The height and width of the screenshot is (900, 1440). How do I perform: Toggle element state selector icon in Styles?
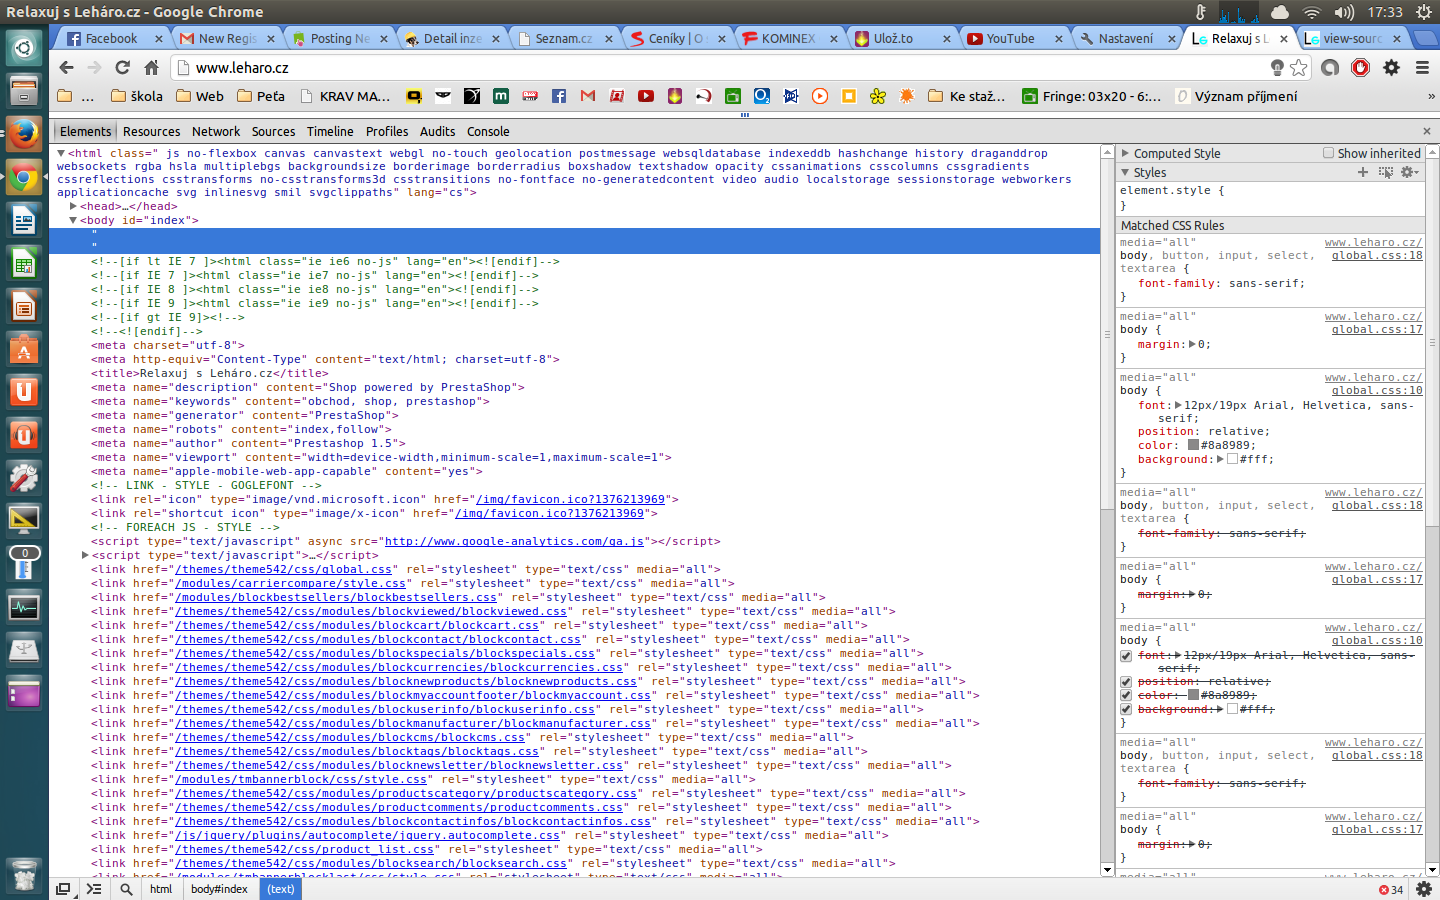pos(1385,172)
